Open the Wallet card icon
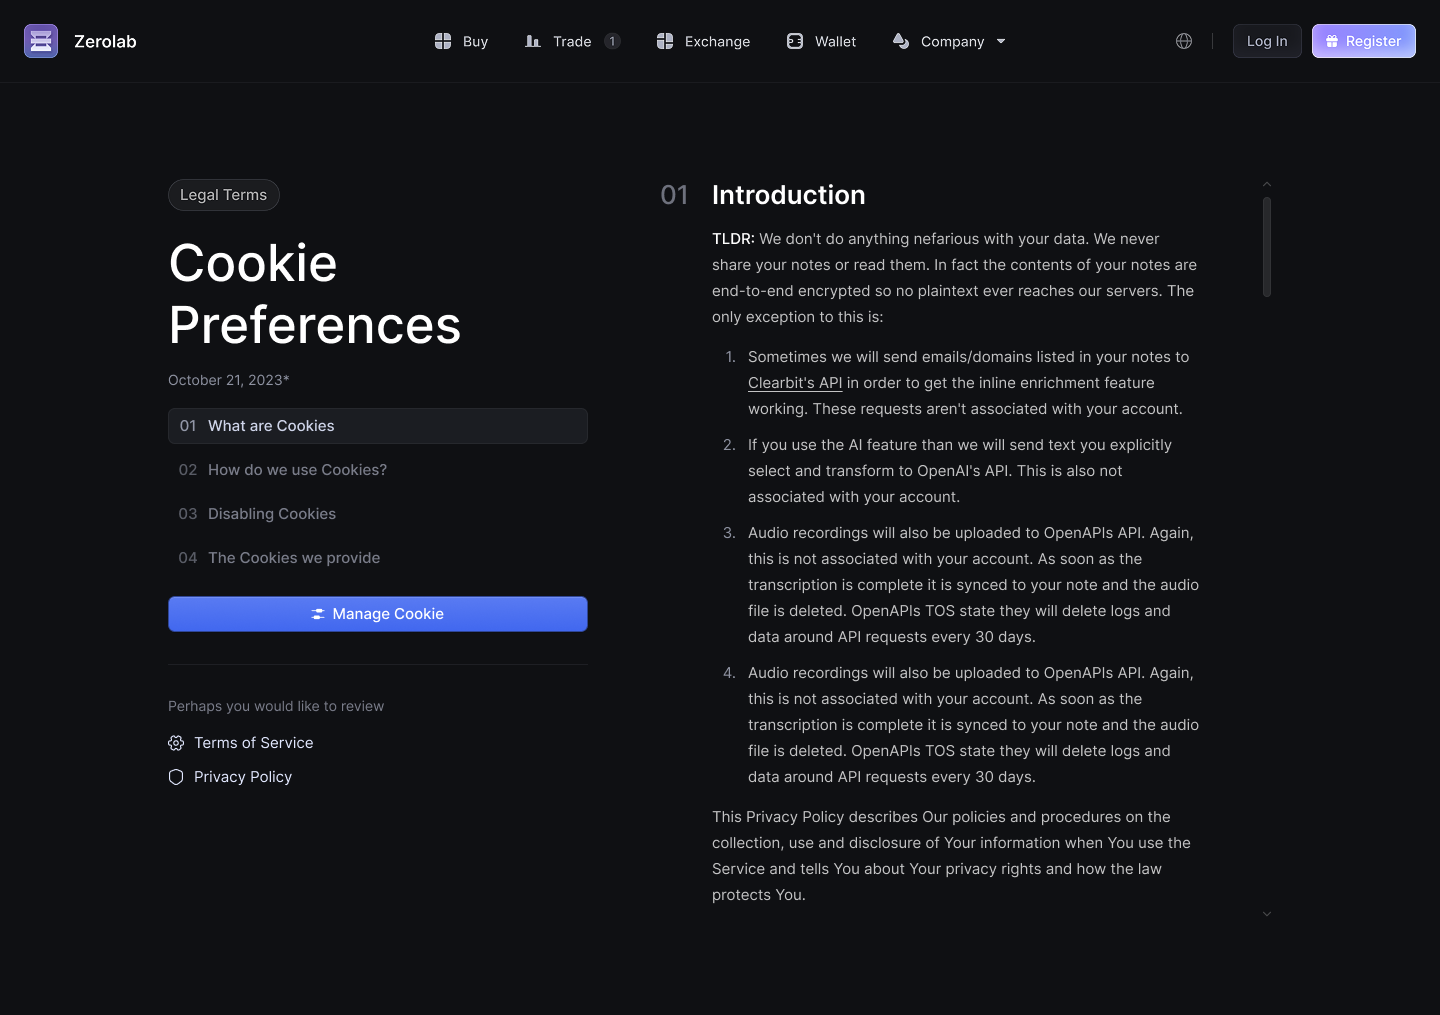 coord(794,41)
